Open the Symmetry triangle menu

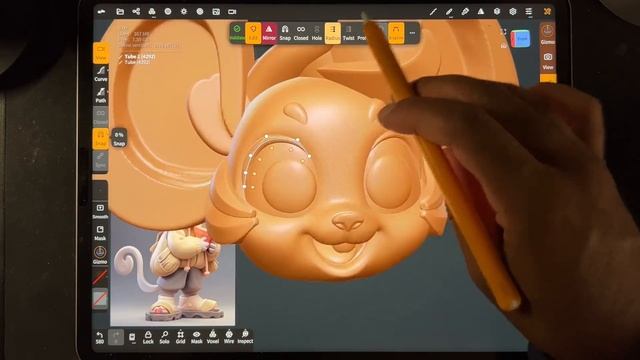click(481, 12)
